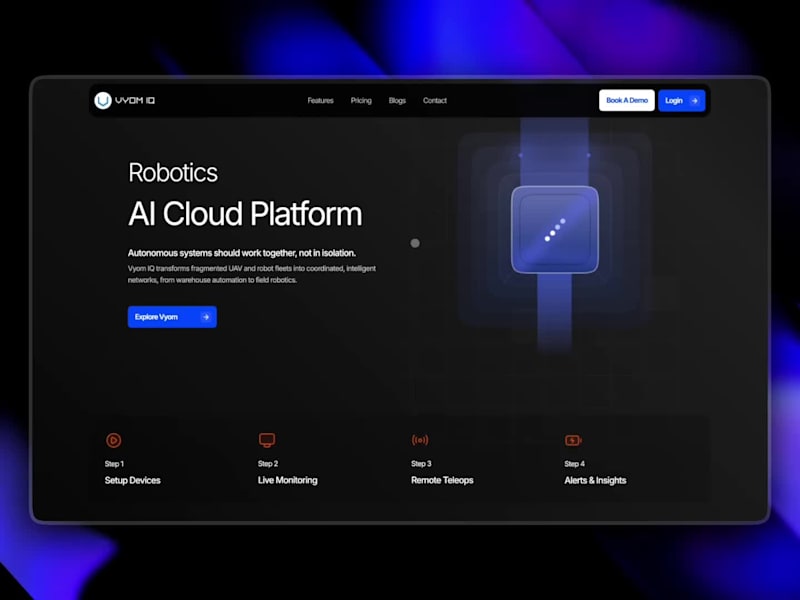
Task: Select Step 2 Live Monitoring
Action: pos(286,480)
